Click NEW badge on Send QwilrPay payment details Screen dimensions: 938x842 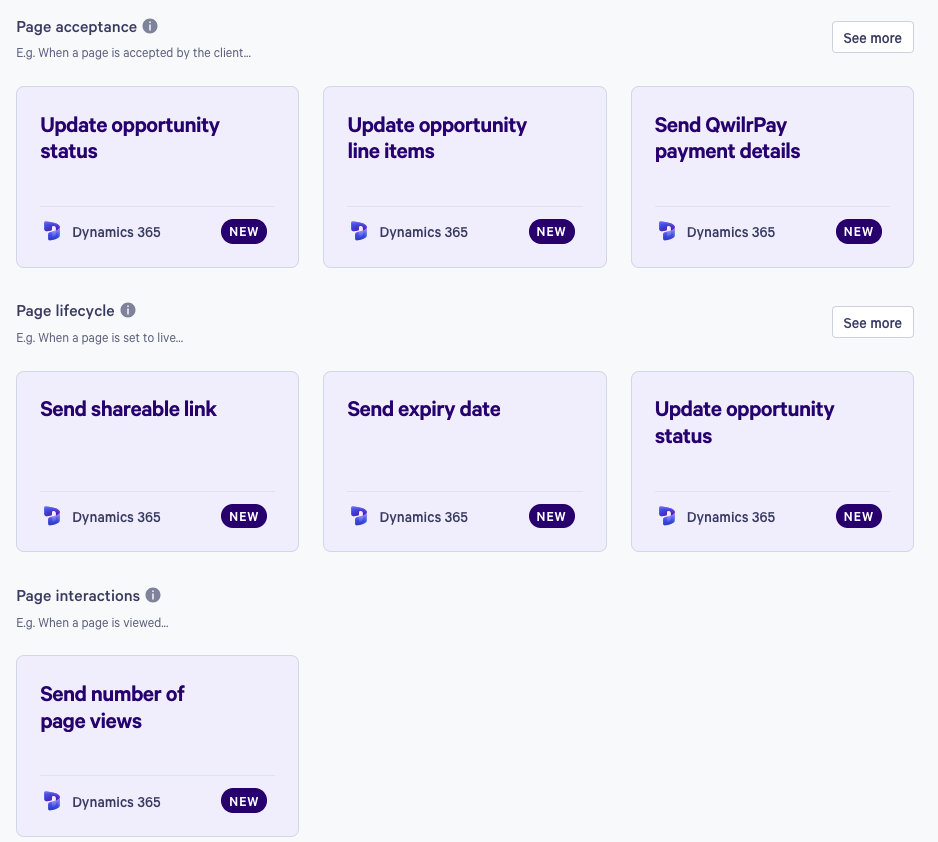click(x=858, y=231)
